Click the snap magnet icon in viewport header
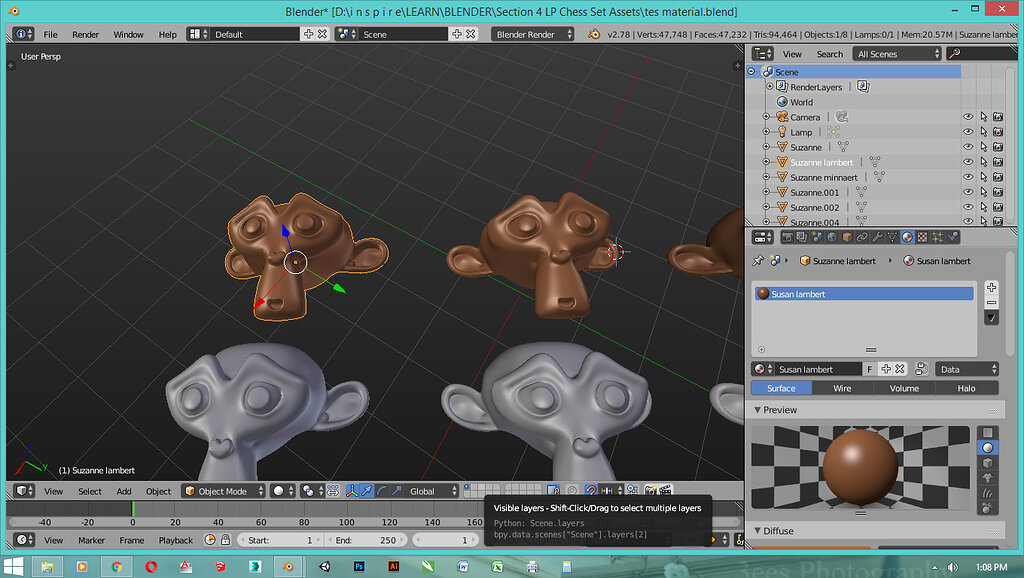This screenshot has height=578, width=1024. (x=590, y=491)
